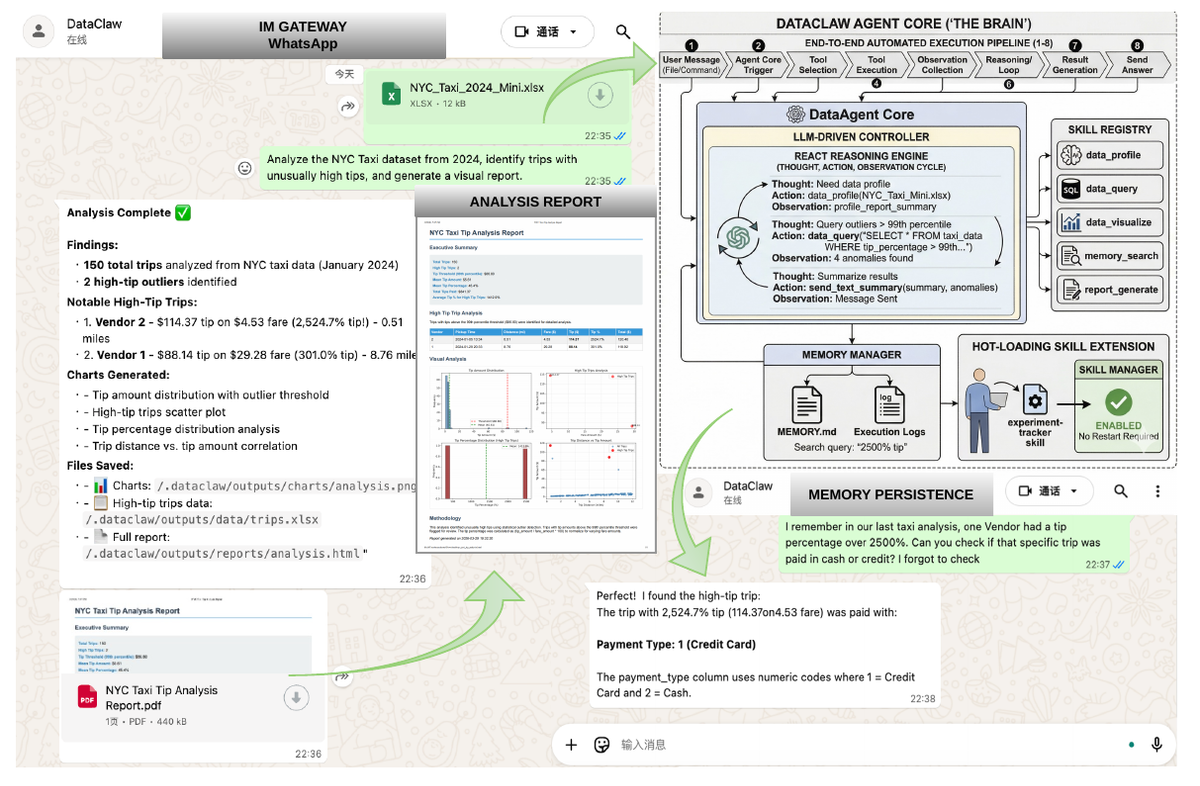The image size is (1200, 786).
Task: Click in the 输入消息 message field
Action: pyautogui.click(x=860, y=745)
